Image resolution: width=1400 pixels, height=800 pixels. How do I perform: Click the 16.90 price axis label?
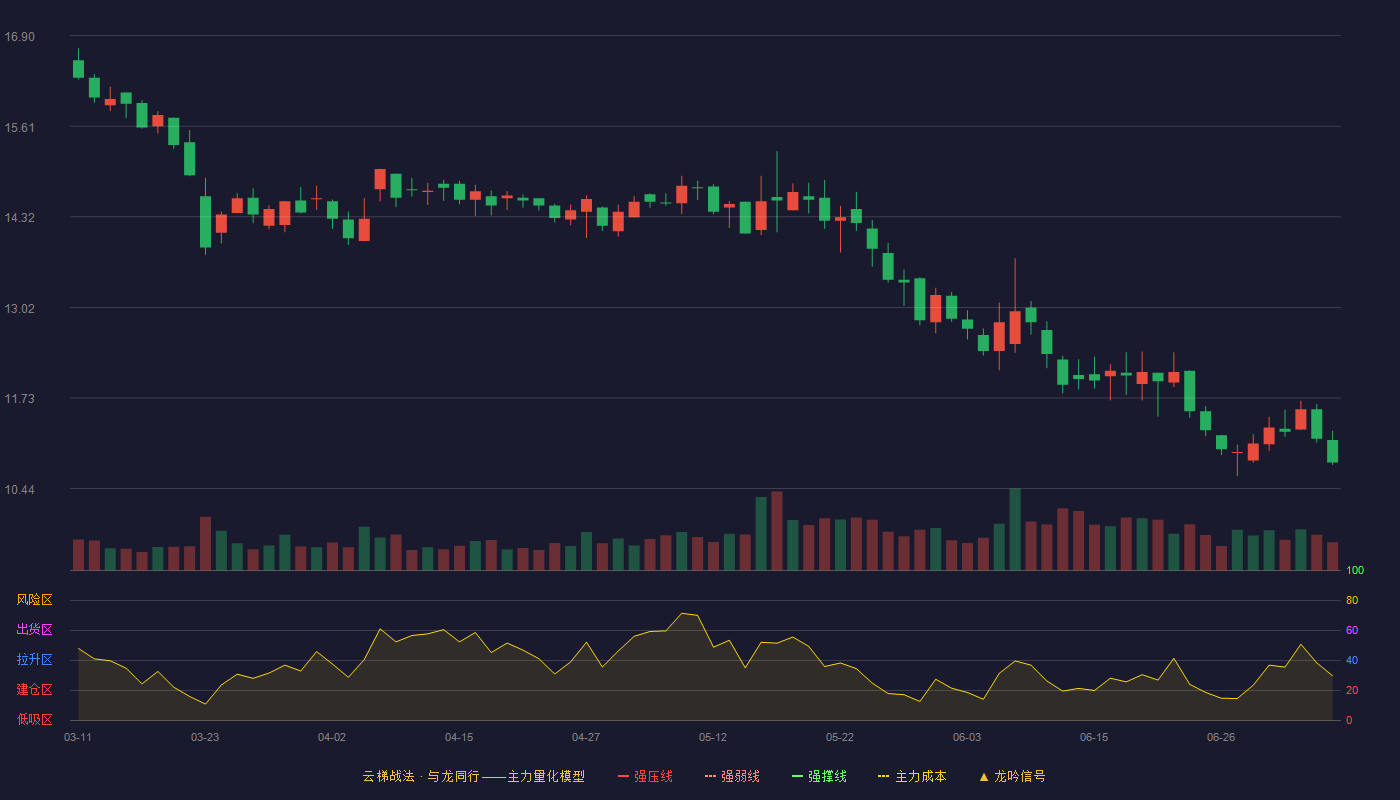[20, 37]
